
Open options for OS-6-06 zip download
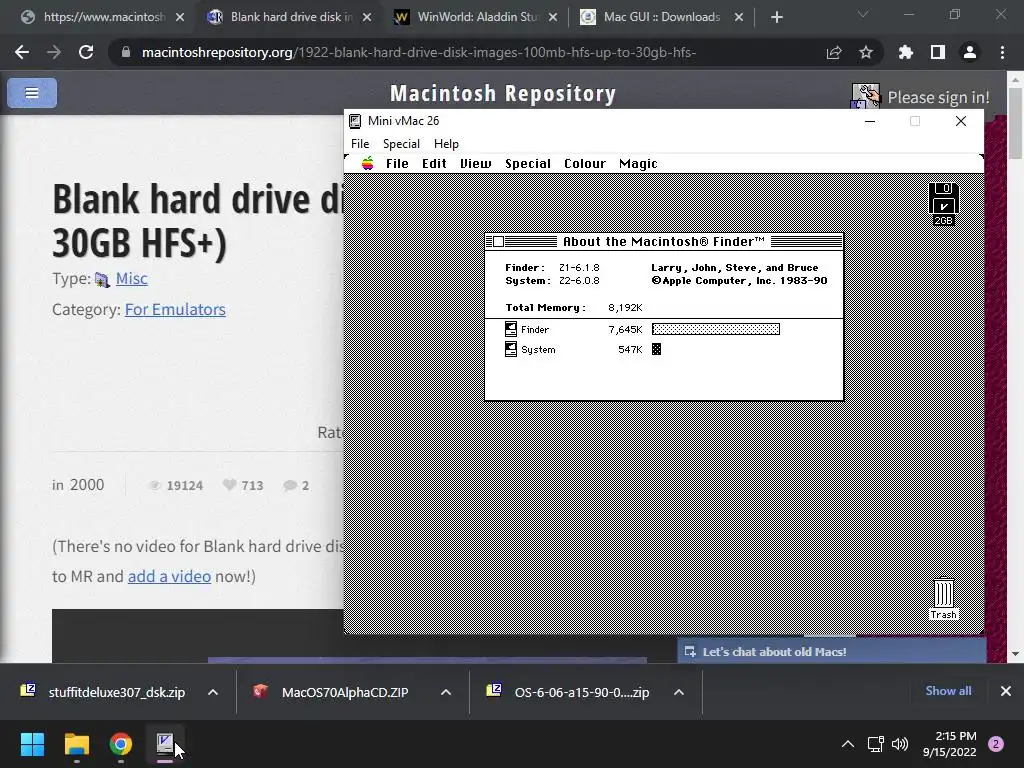(x=679, y=692)
